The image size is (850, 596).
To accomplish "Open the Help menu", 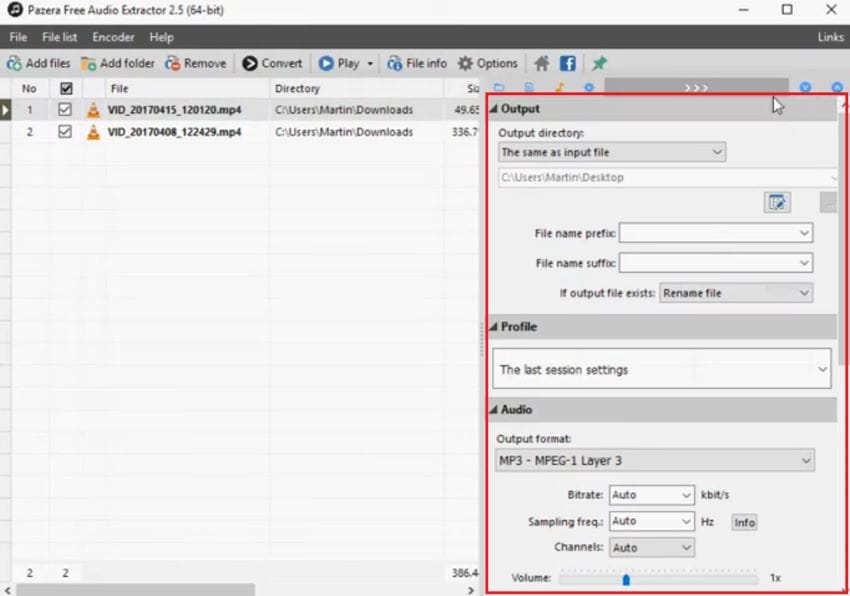I will (162, 37).
